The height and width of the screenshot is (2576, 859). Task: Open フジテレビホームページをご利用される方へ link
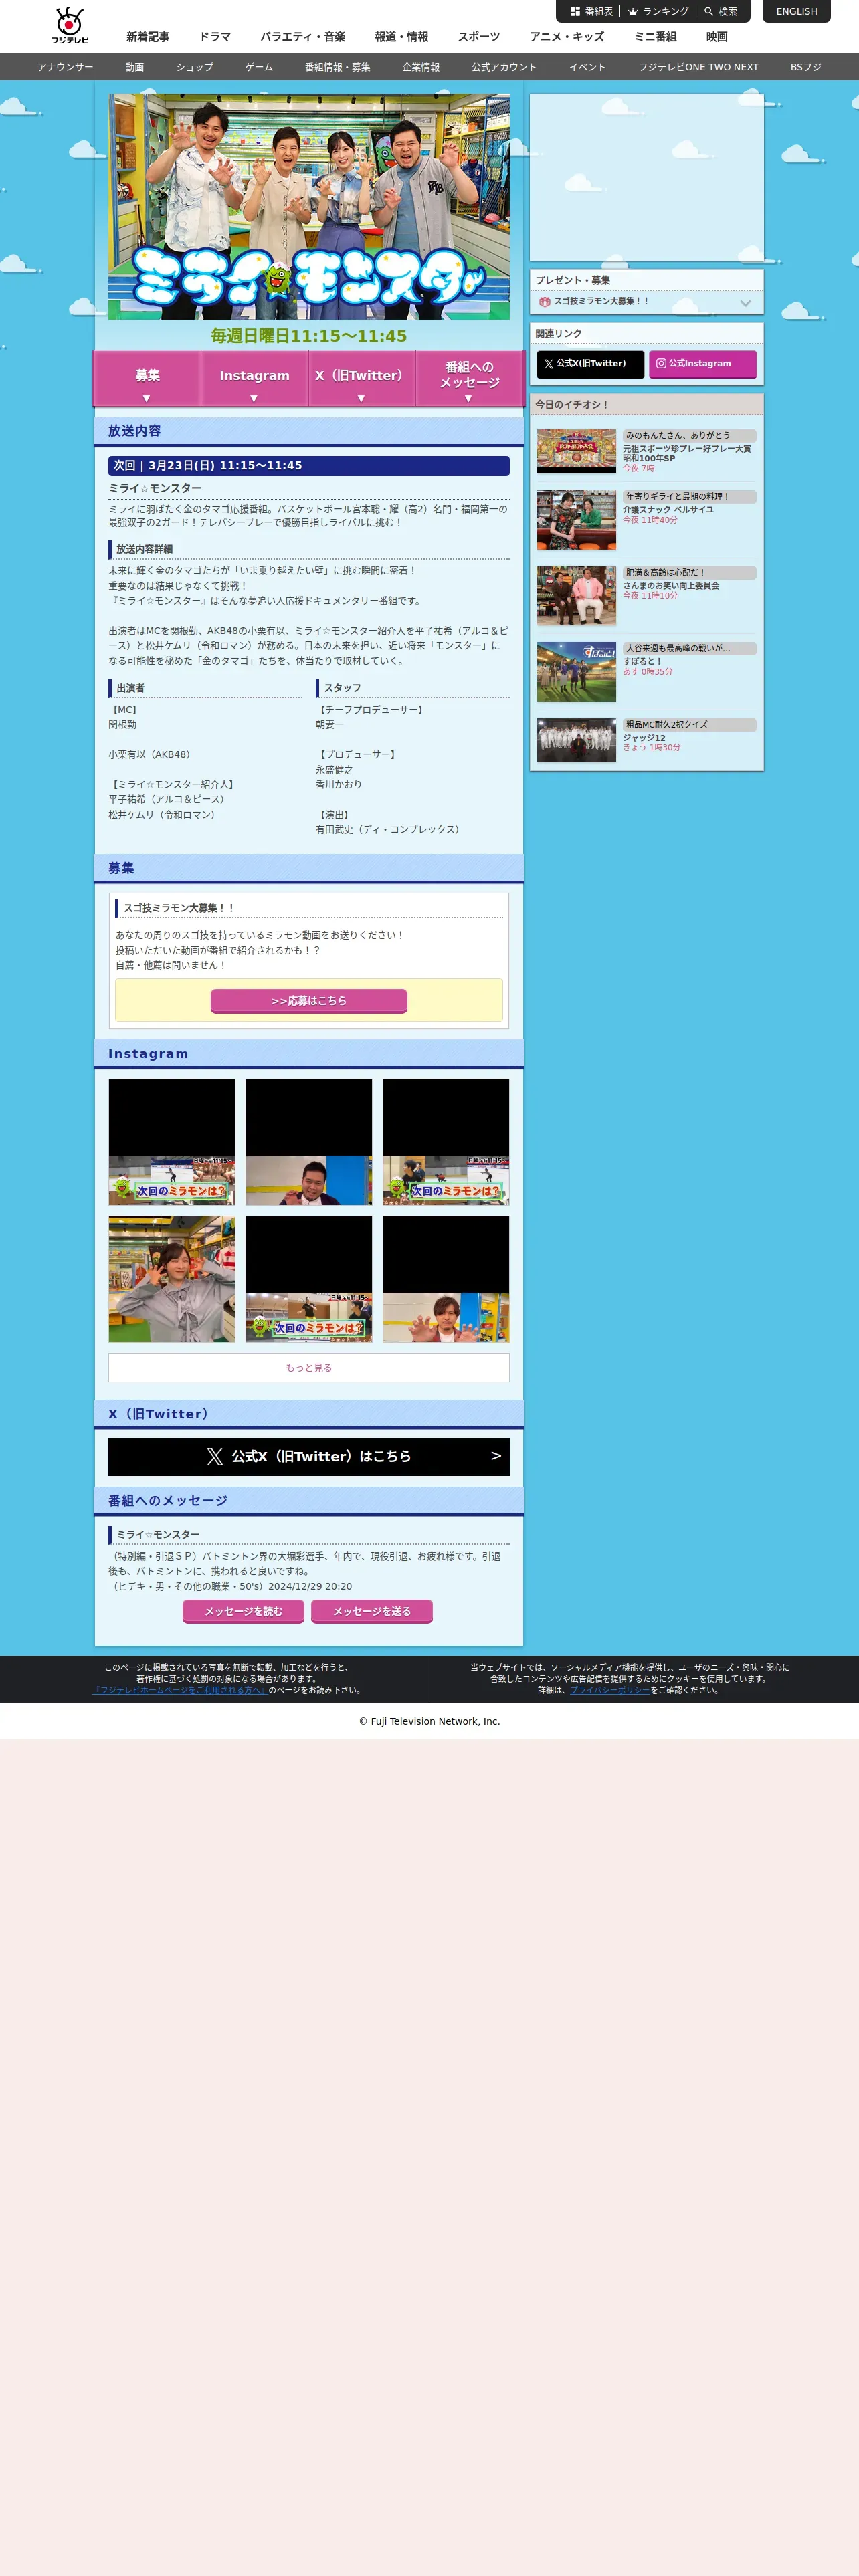click(x=179, y=1690)
